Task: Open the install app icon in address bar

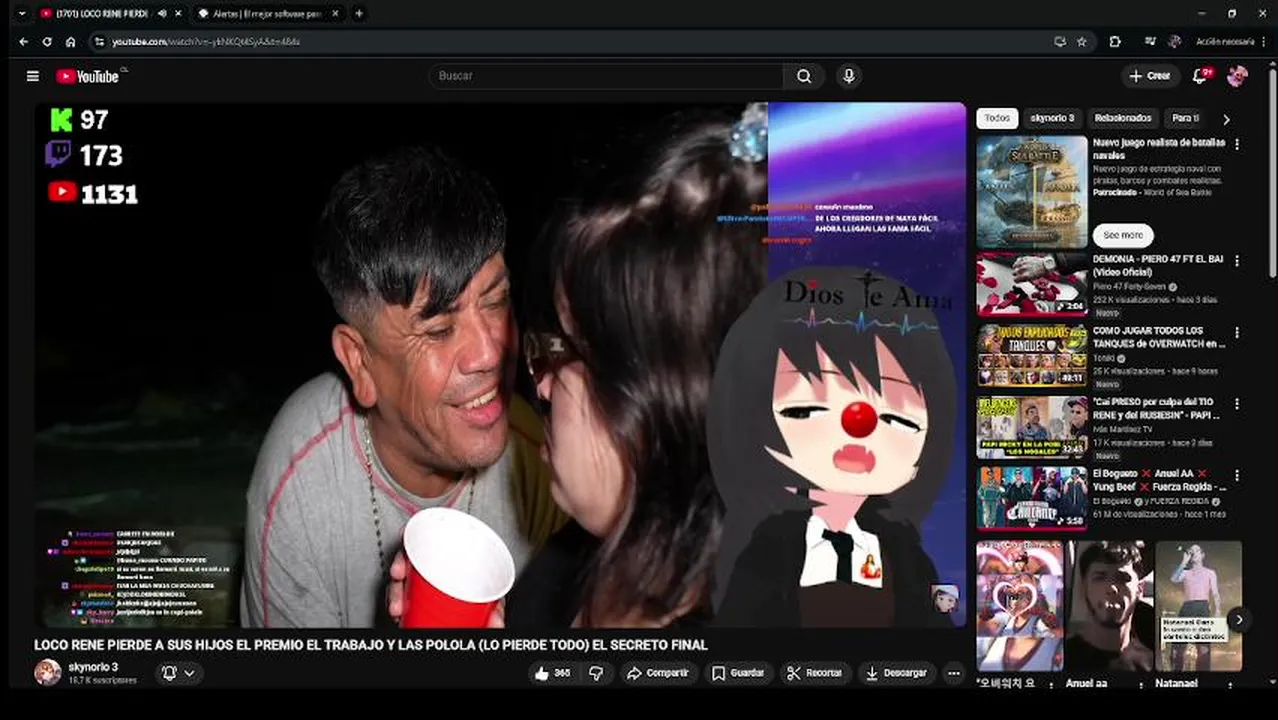Action: 1060,42
